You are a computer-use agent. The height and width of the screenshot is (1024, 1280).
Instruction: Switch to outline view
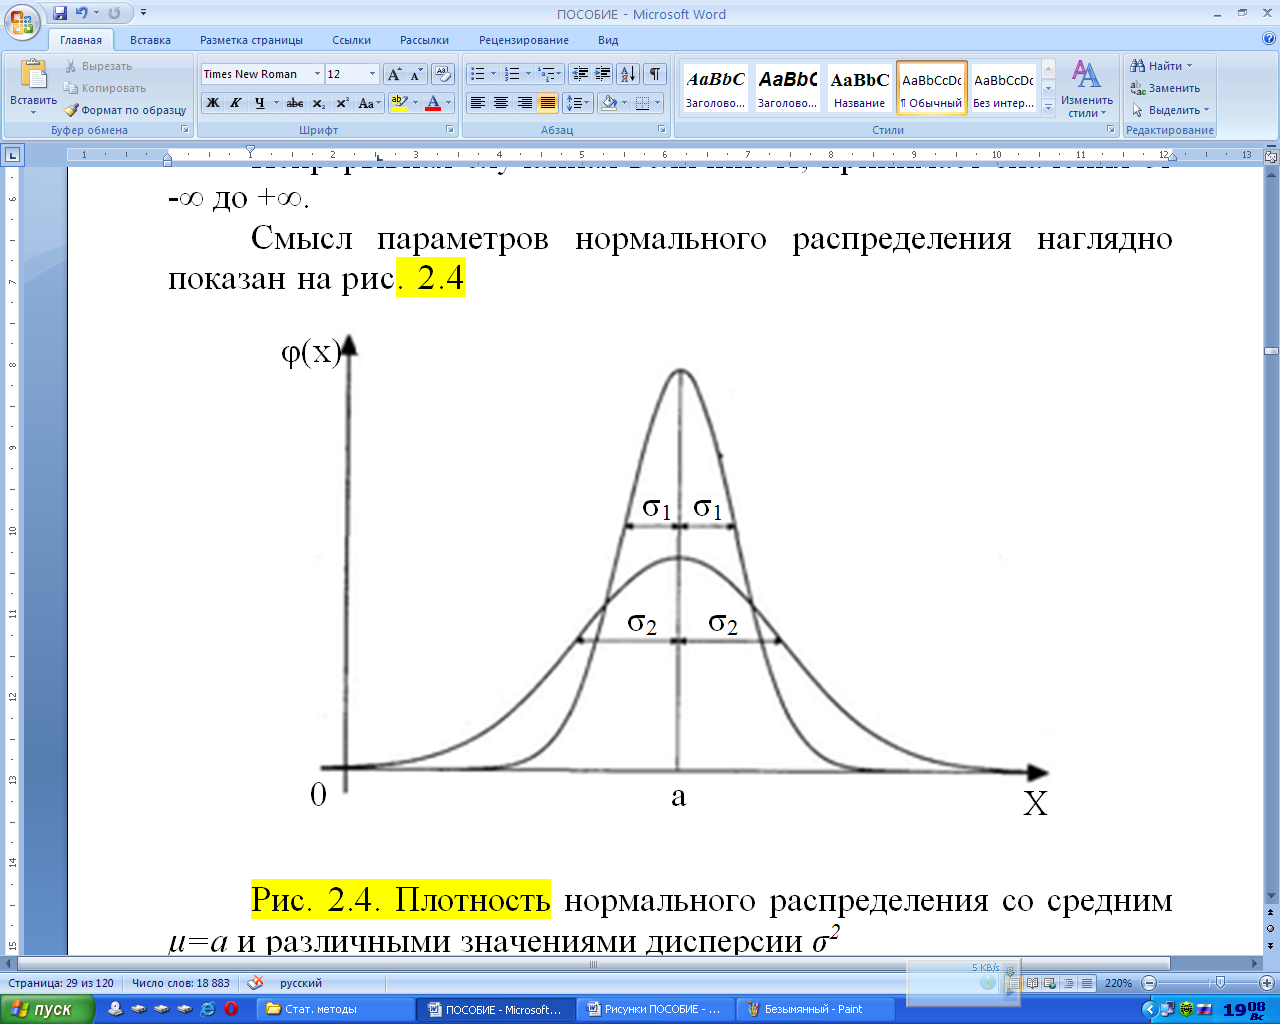click(1069, 983)
